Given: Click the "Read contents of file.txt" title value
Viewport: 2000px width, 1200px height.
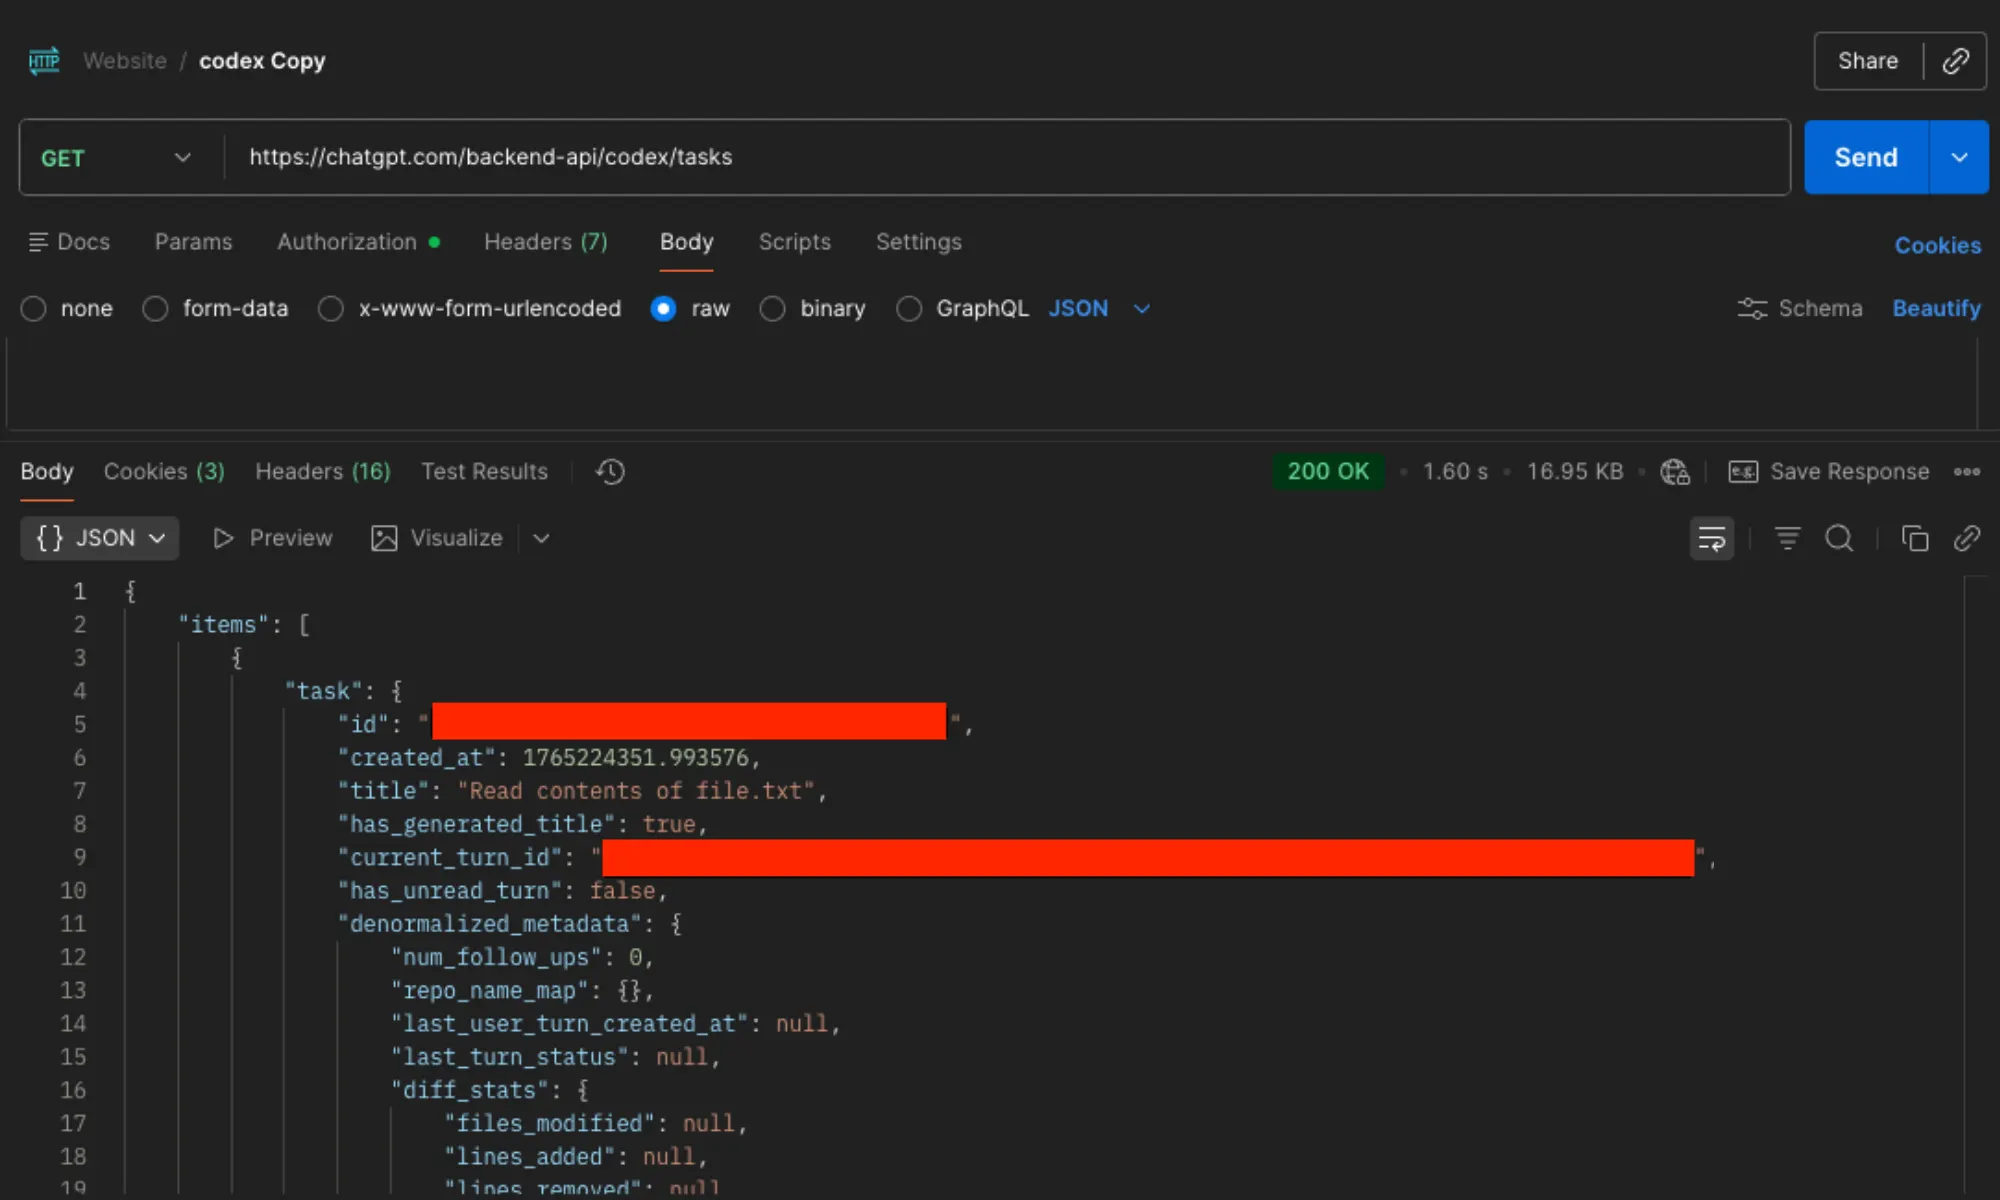Looking at the screenshot, I should coord(636,791).
